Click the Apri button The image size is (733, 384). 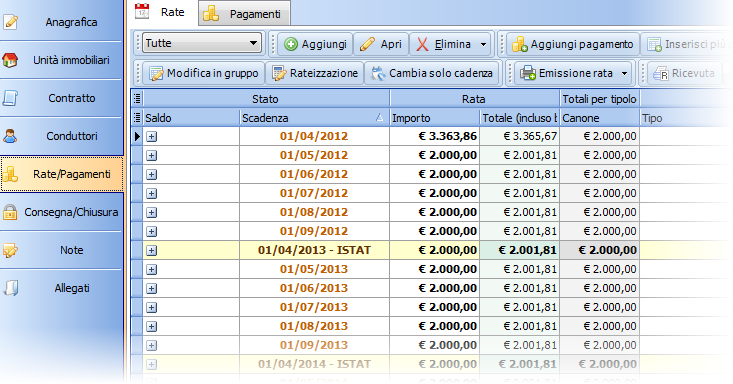point(381,44)
